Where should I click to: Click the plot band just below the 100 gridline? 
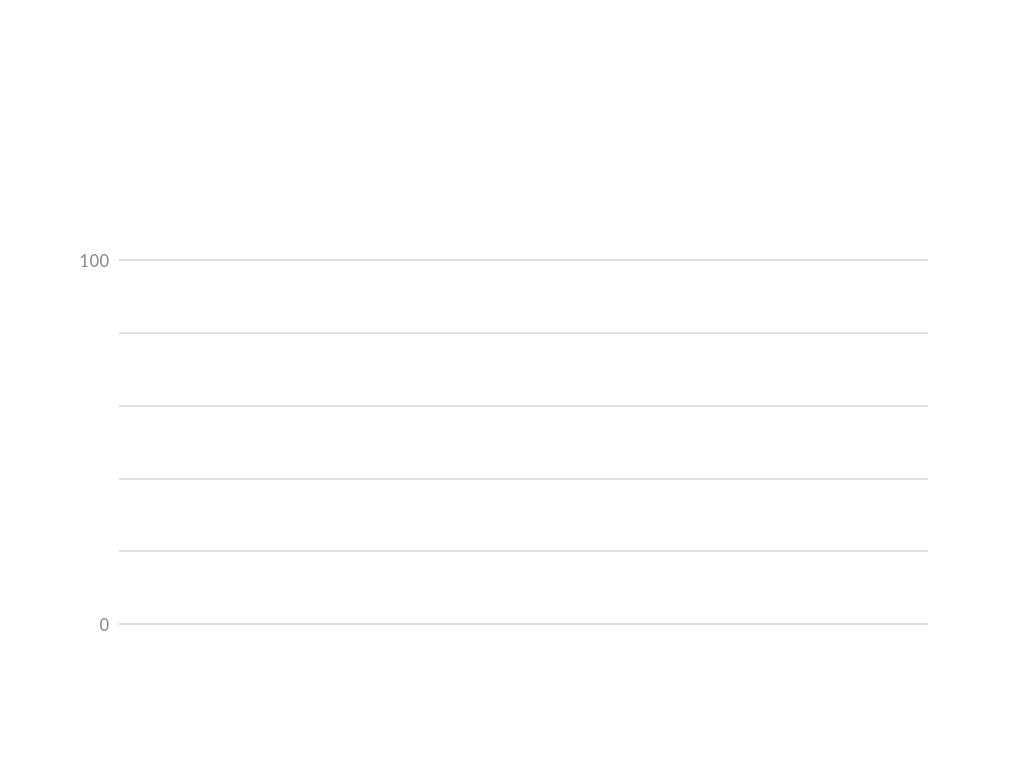pos(523,296)
